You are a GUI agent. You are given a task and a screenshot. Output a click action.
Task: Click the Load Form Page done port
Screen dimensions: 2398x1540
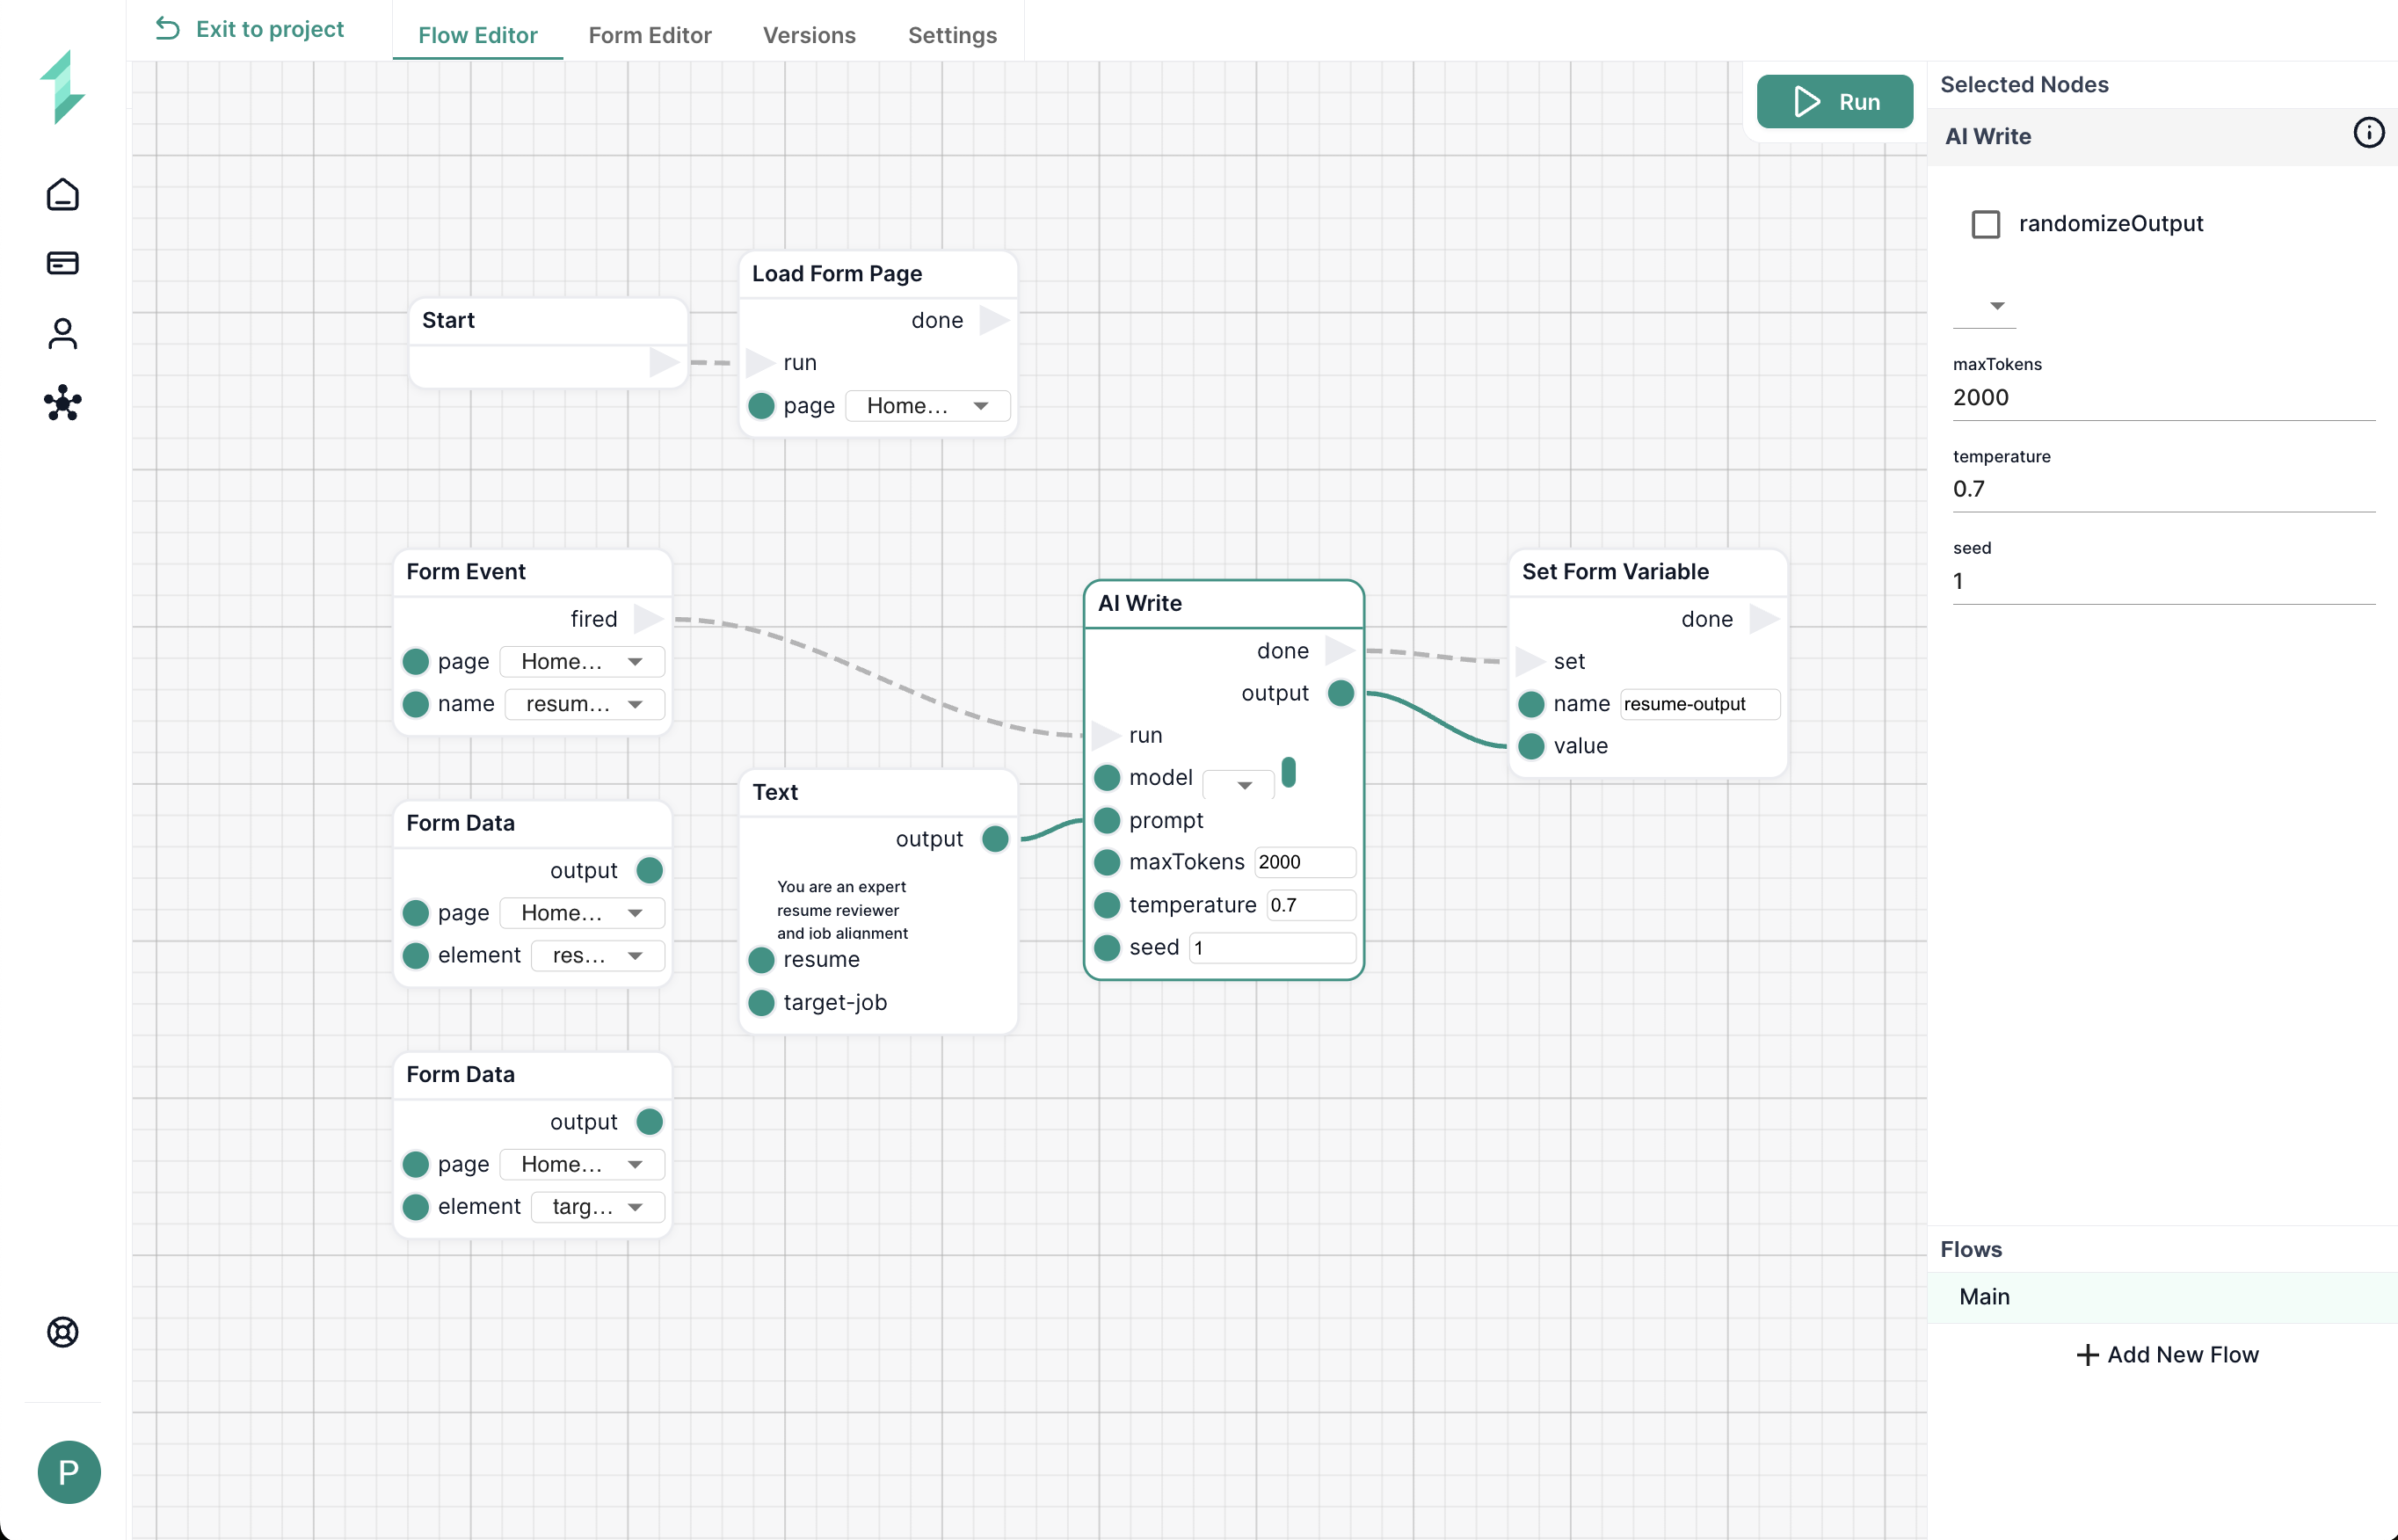pos(994,320)
